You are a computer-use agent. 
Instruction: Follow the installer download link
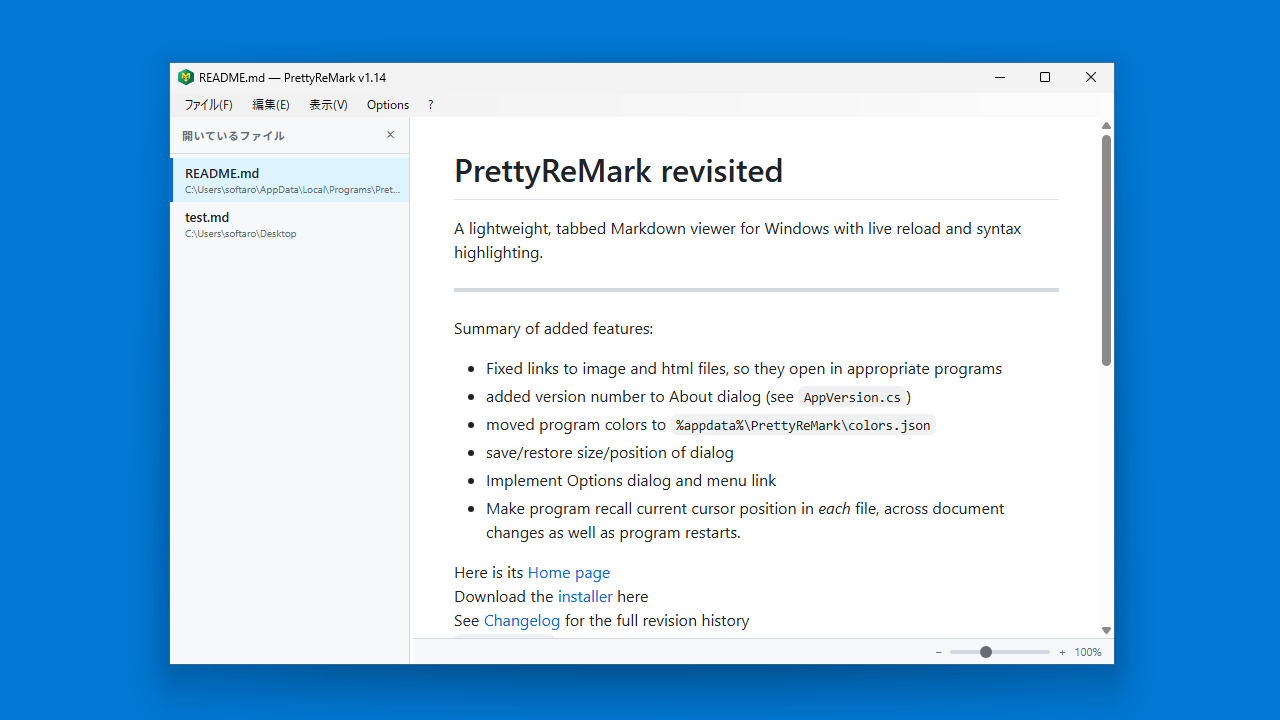[585, 596]
